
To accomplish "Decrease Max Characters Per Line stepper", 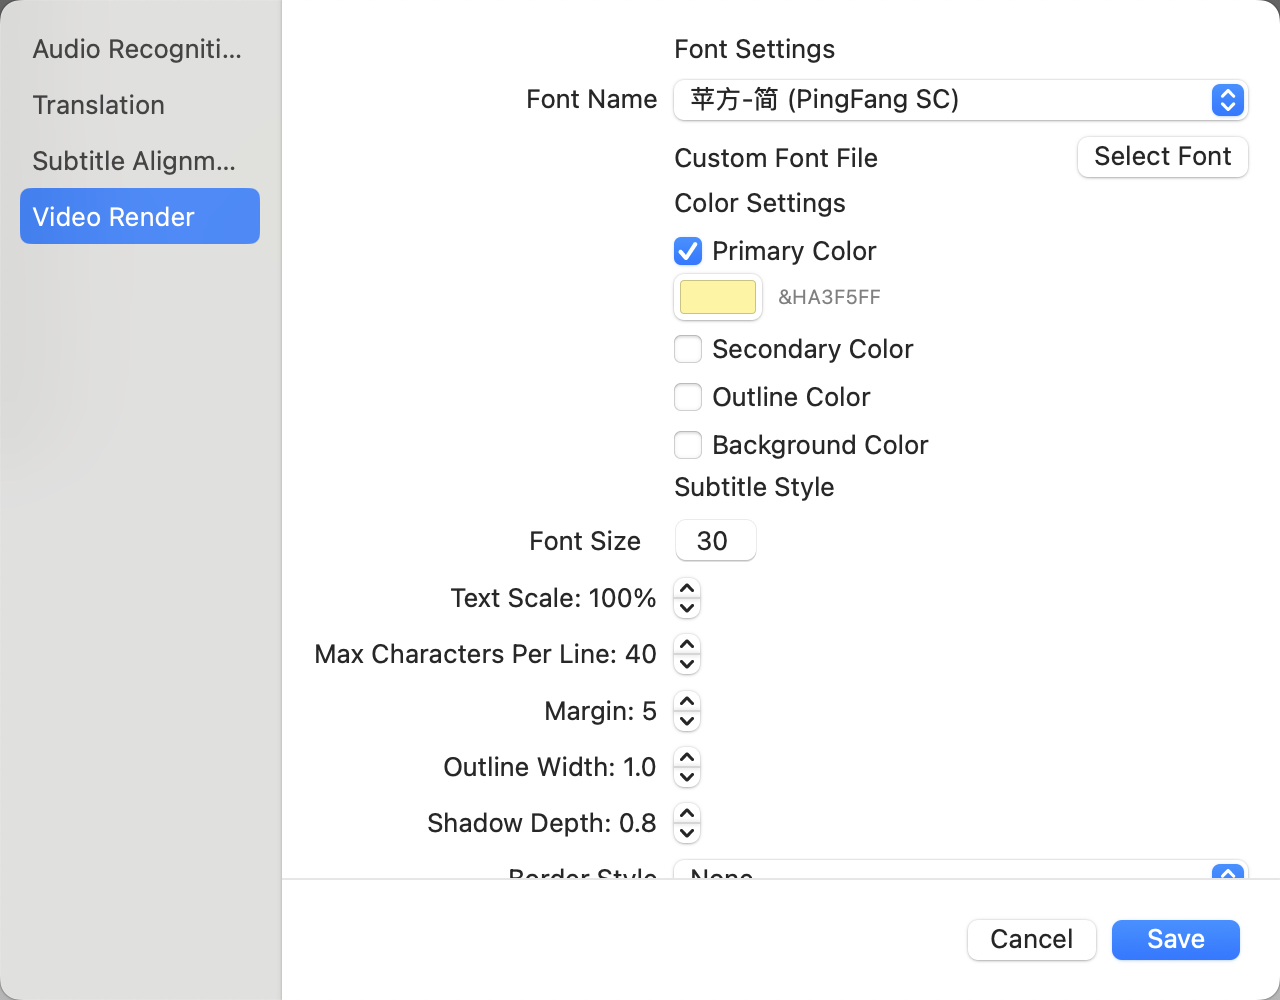I will pyautogui.click(x=687, y=664).
